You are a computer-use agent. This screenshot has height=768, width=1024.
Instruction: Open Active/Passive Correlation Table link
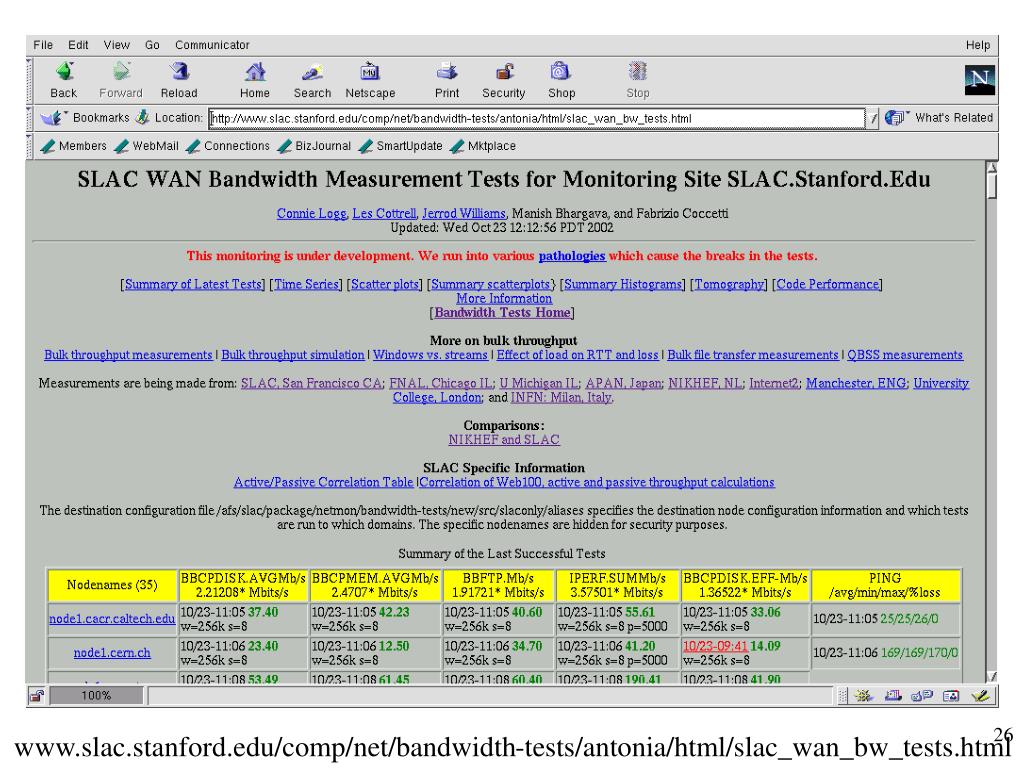point(323,483)
